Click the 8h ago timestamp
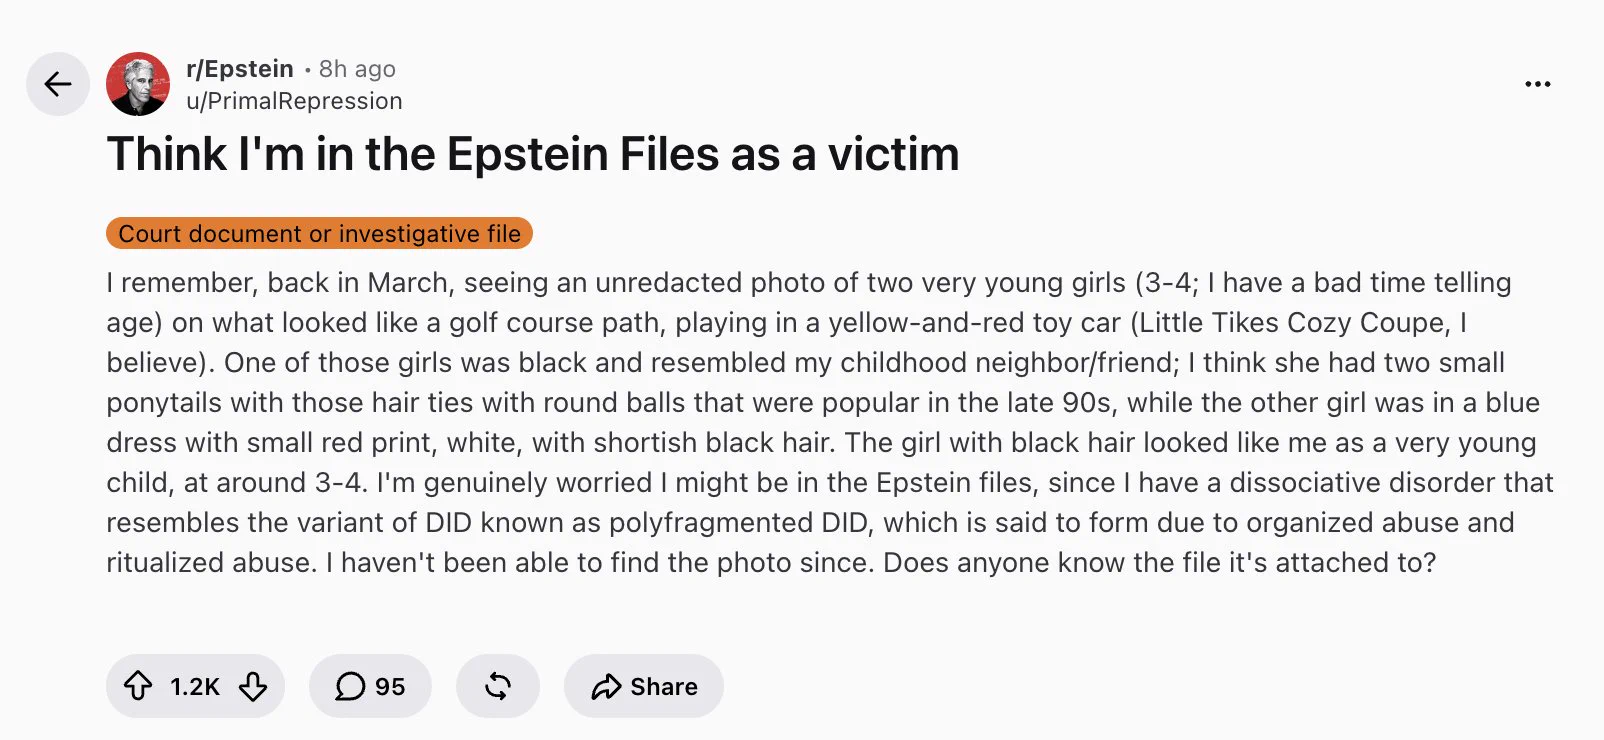This screenshot has width=1604, height=740. coord(357,69)
